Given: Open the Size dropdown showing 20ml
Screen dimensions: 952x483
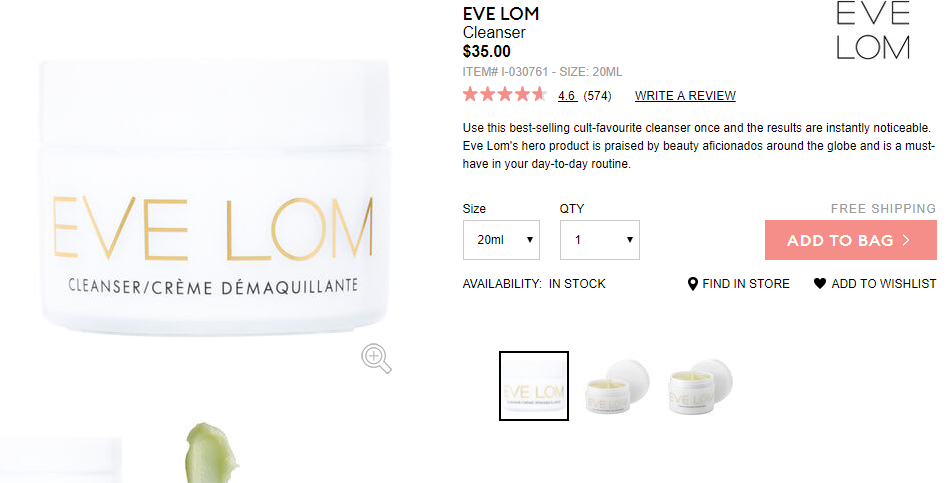Looking at the screenshot, I should tap(501, 240).
